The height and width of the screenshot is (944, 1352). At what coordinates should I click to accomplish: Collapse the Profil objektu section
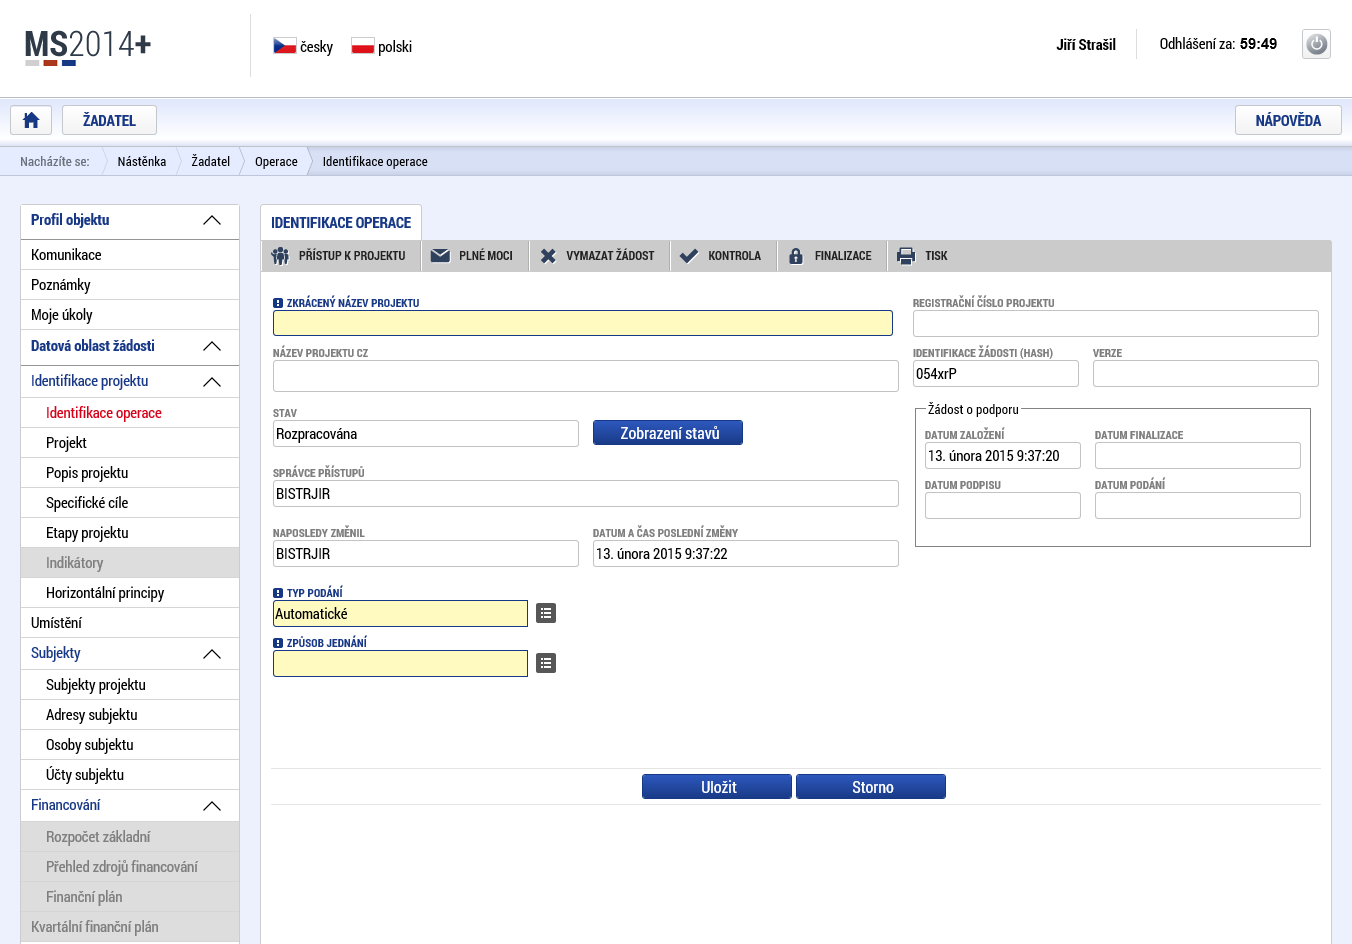pyautogui.click(x=212, y=220)
